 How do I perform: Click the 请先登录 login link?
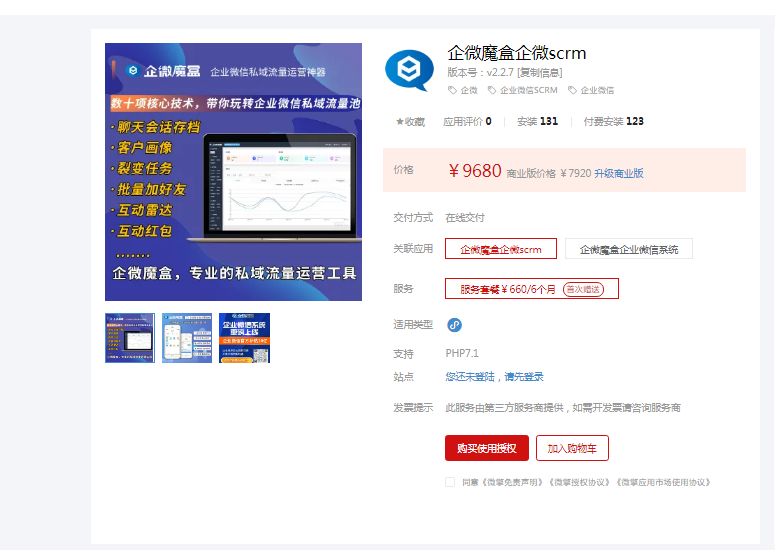(523, 377)
